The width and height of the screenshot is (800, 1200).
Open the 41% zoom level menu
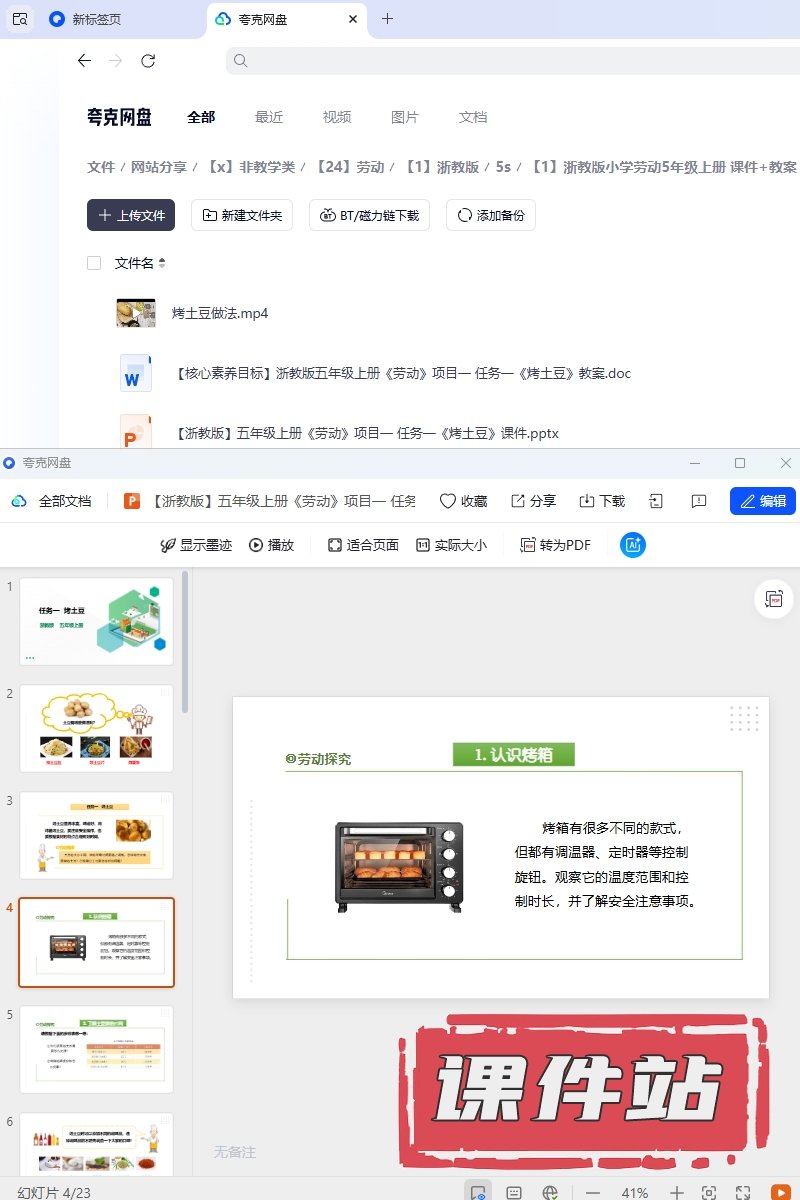635,1192
